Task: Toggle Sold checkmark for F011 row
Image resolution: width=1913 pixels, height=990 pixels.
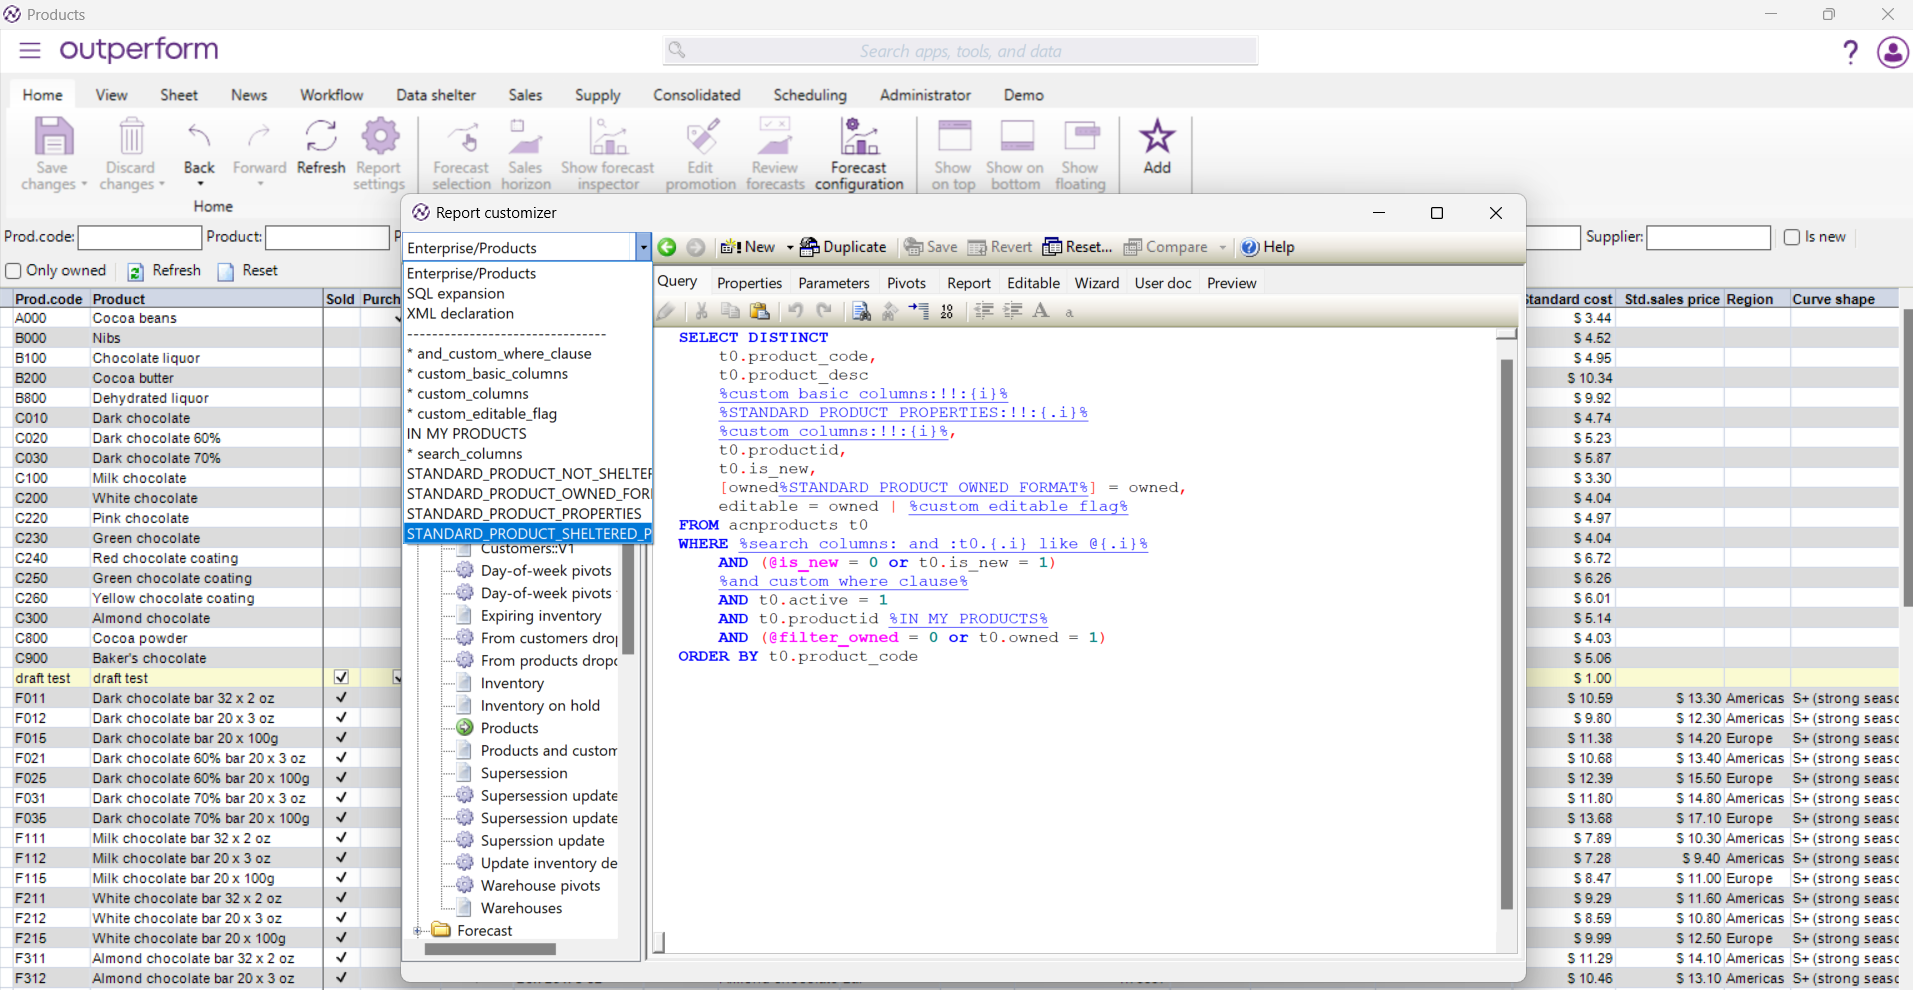Action: (341, 698)
